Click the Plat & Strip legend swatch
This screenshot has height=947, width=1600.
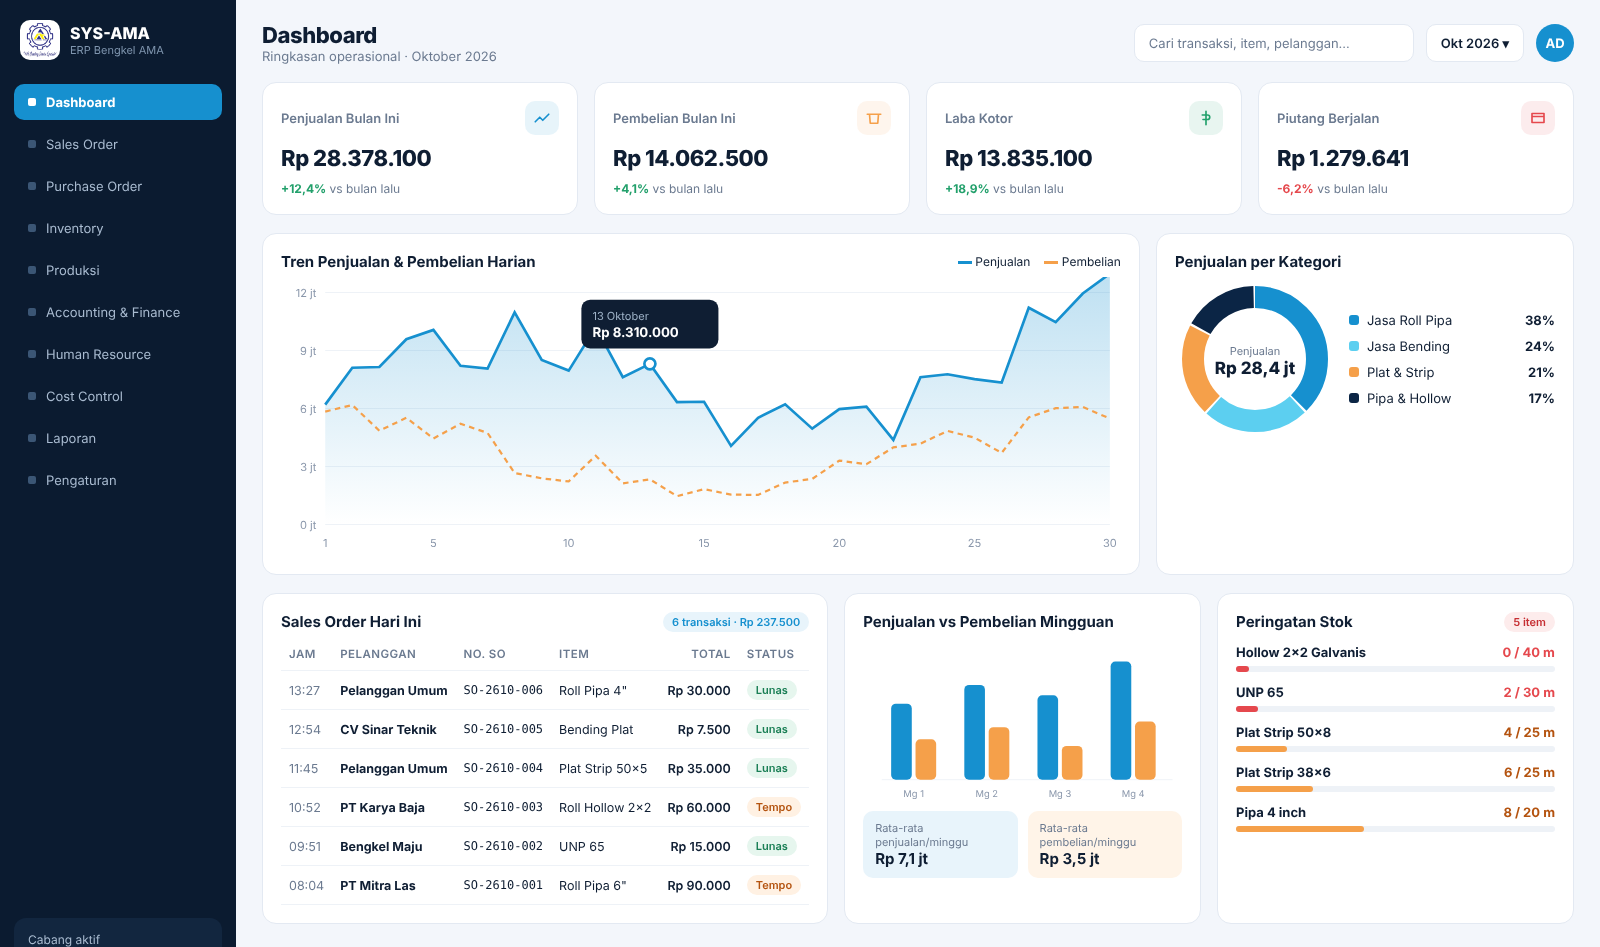1354,372
